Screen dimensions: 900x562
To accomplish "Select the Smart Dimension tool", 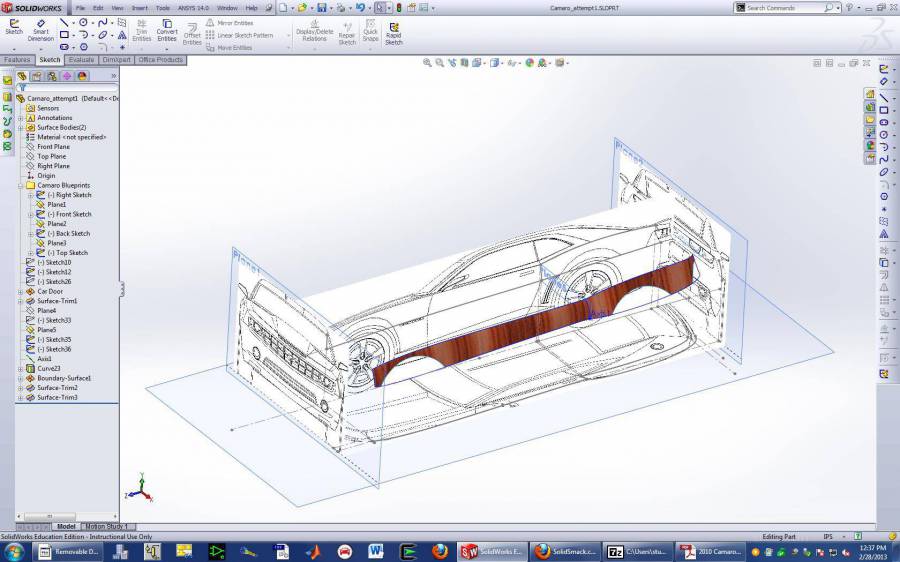I will pyautogui.click(x=41, y=30).
